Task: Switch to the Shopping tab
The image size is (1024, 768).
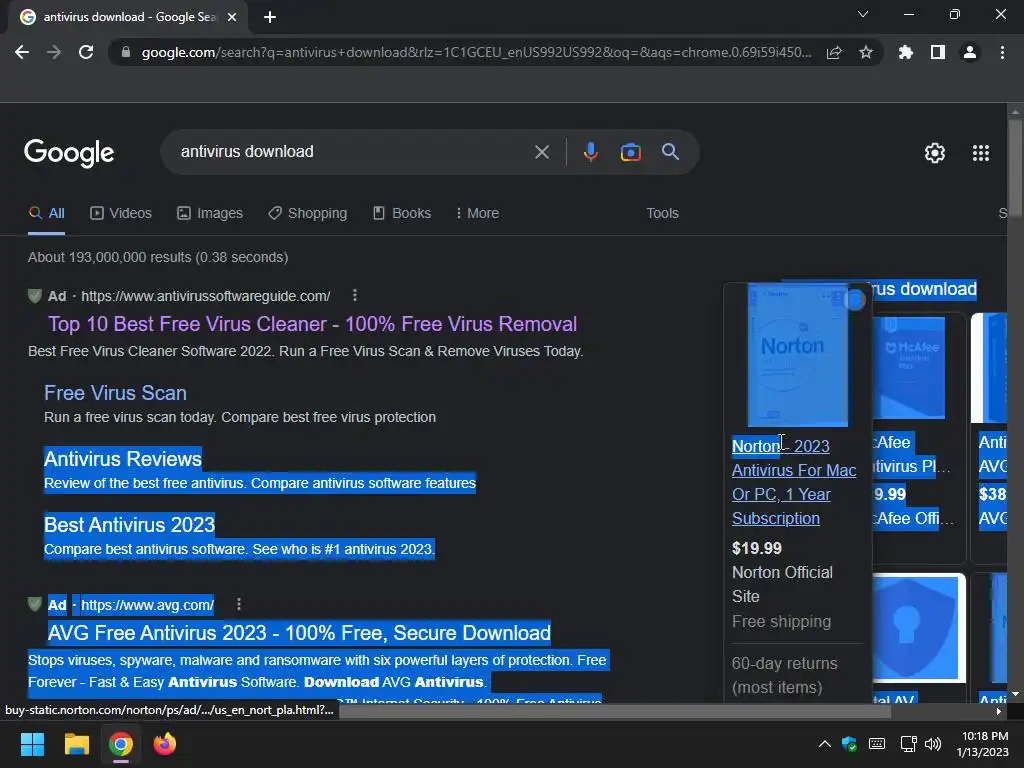Action: tap(308, 214)
